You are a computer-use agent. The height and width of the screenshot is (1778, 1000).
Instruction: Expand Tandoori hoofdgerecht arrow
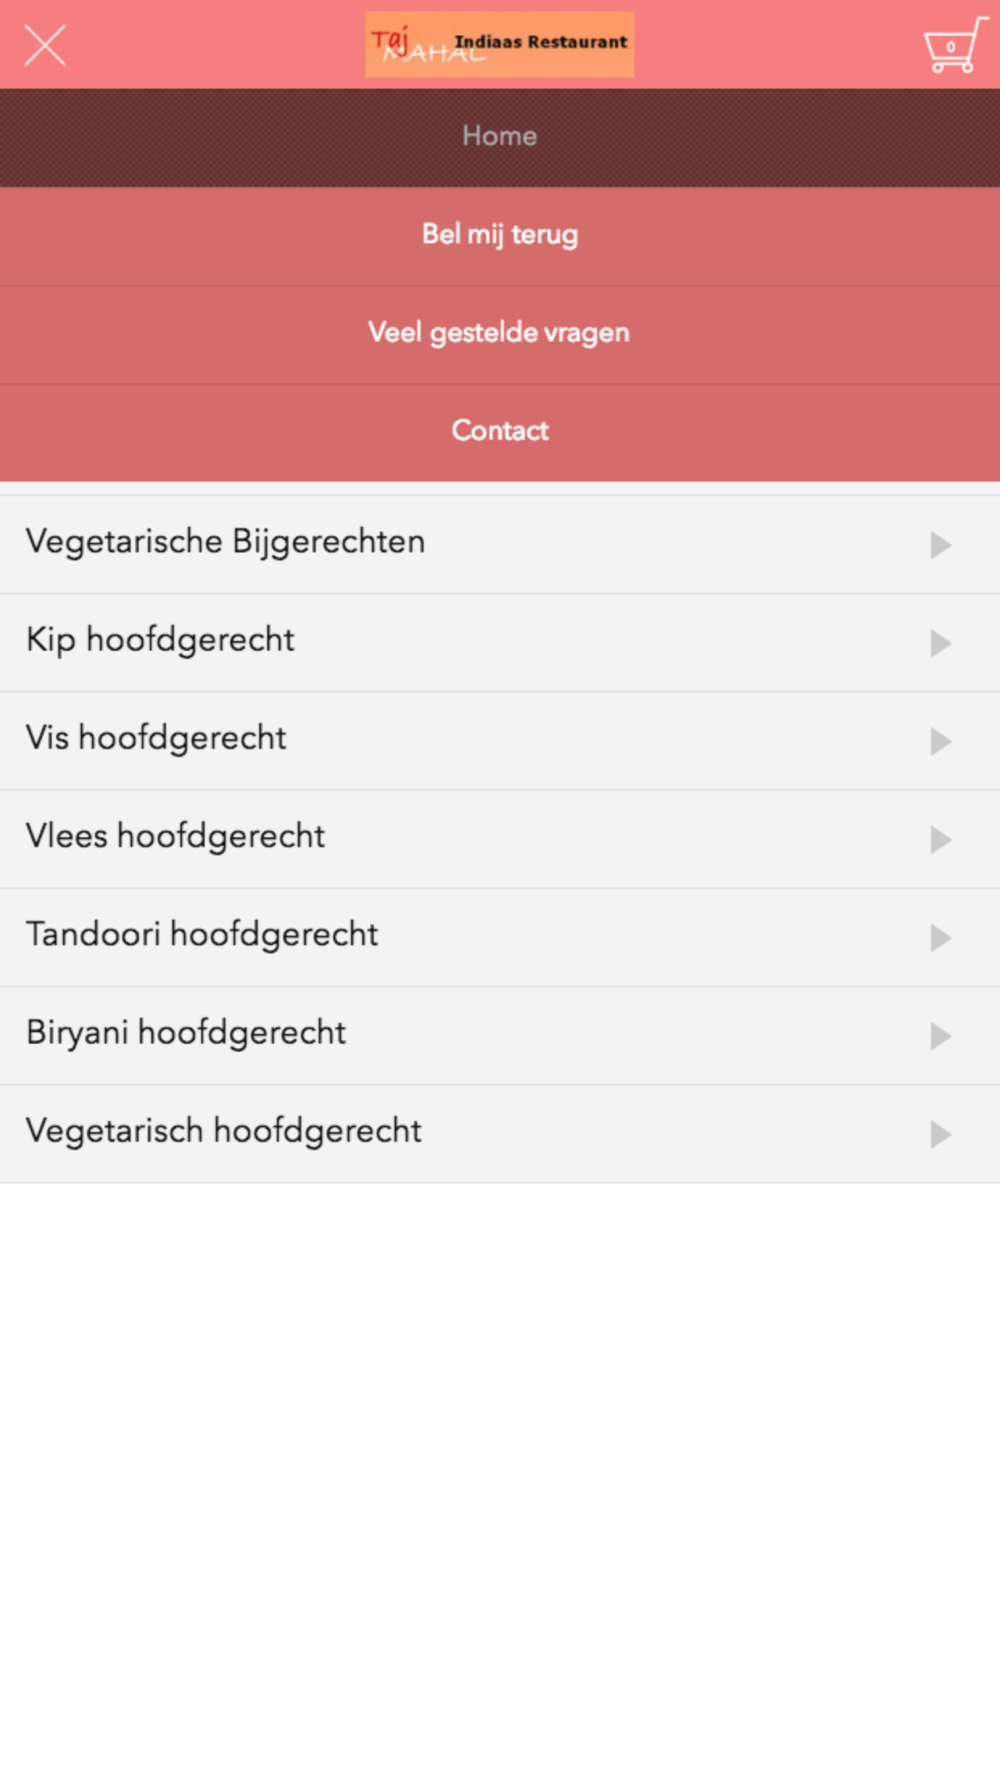(939, 937)
